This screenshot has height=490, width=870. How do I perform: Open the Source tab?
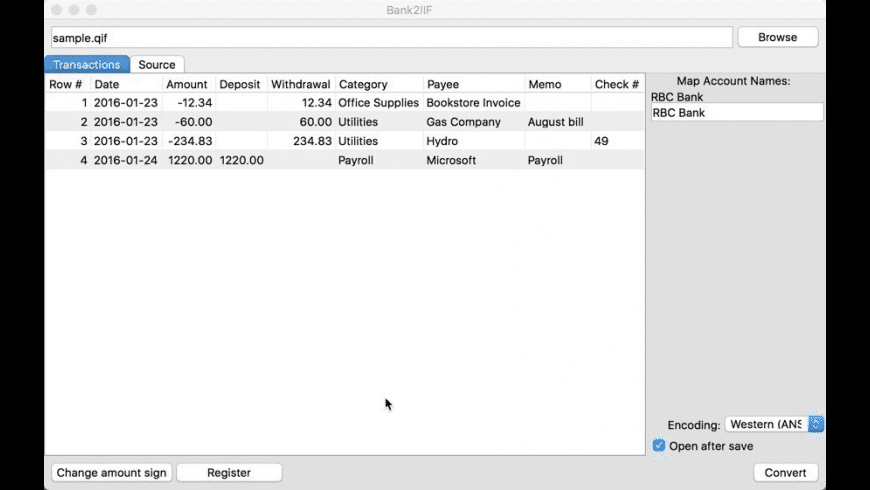tap(157, 64)
